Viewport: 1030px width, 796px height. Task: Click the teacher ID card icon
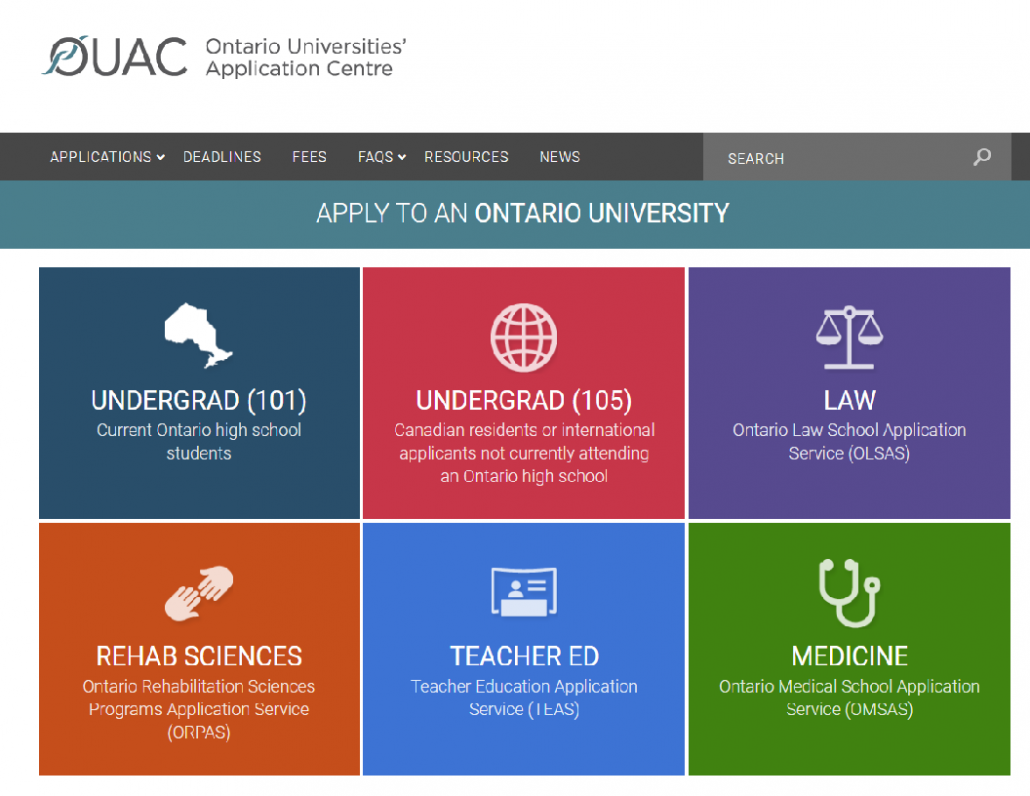point(524,592)
